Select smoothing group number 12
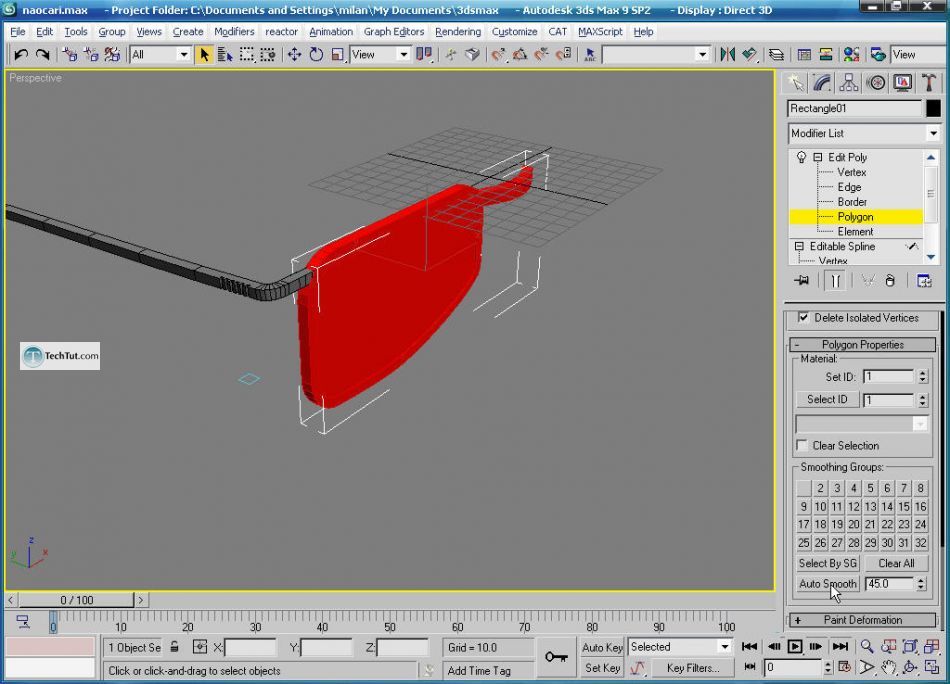The height and width of the screenshot is (684, 950). 855,506
